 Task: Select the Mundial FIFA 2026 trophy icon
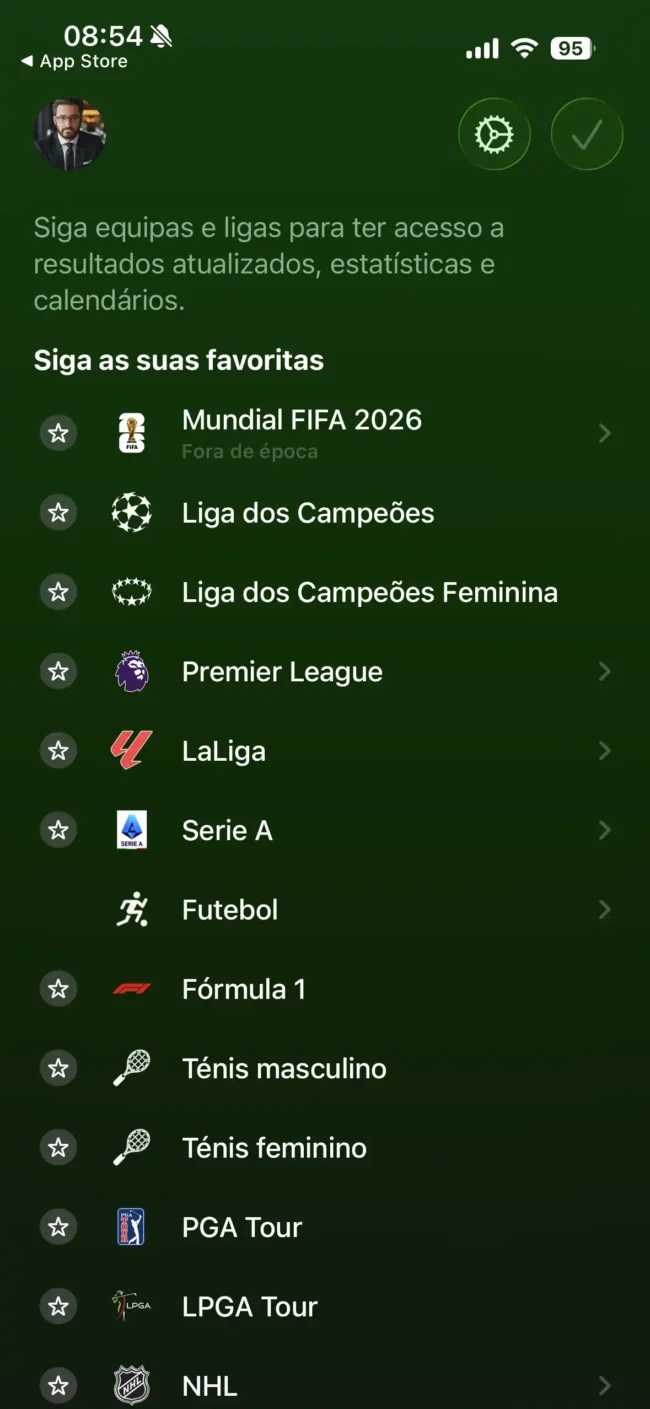tap(131, 433)
